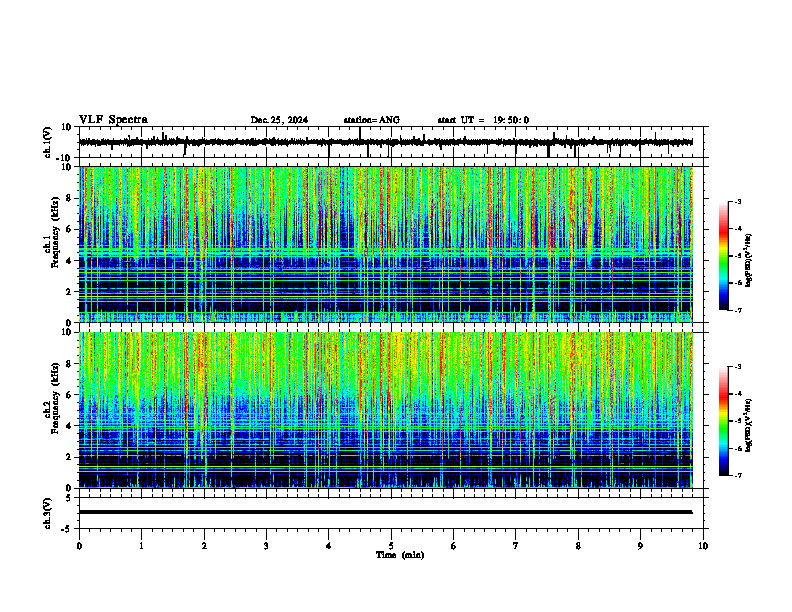Click the time axis tick label '3'
Image resolution: width=792 pixels, height=612 pixels.
tap(266, 546)
